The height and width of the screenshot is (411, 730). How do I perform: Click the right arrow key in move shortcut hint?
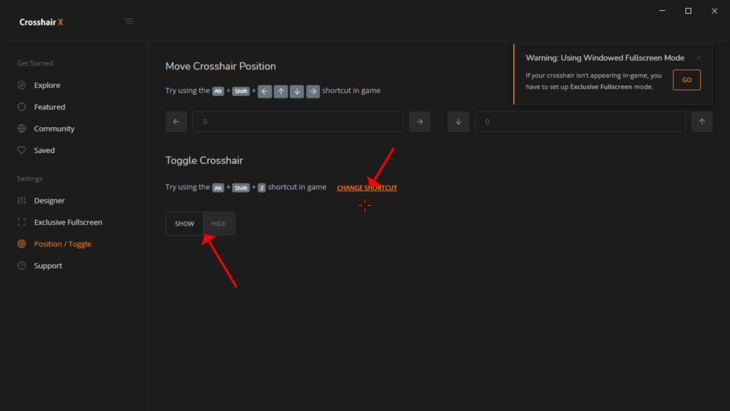[313, 91]
